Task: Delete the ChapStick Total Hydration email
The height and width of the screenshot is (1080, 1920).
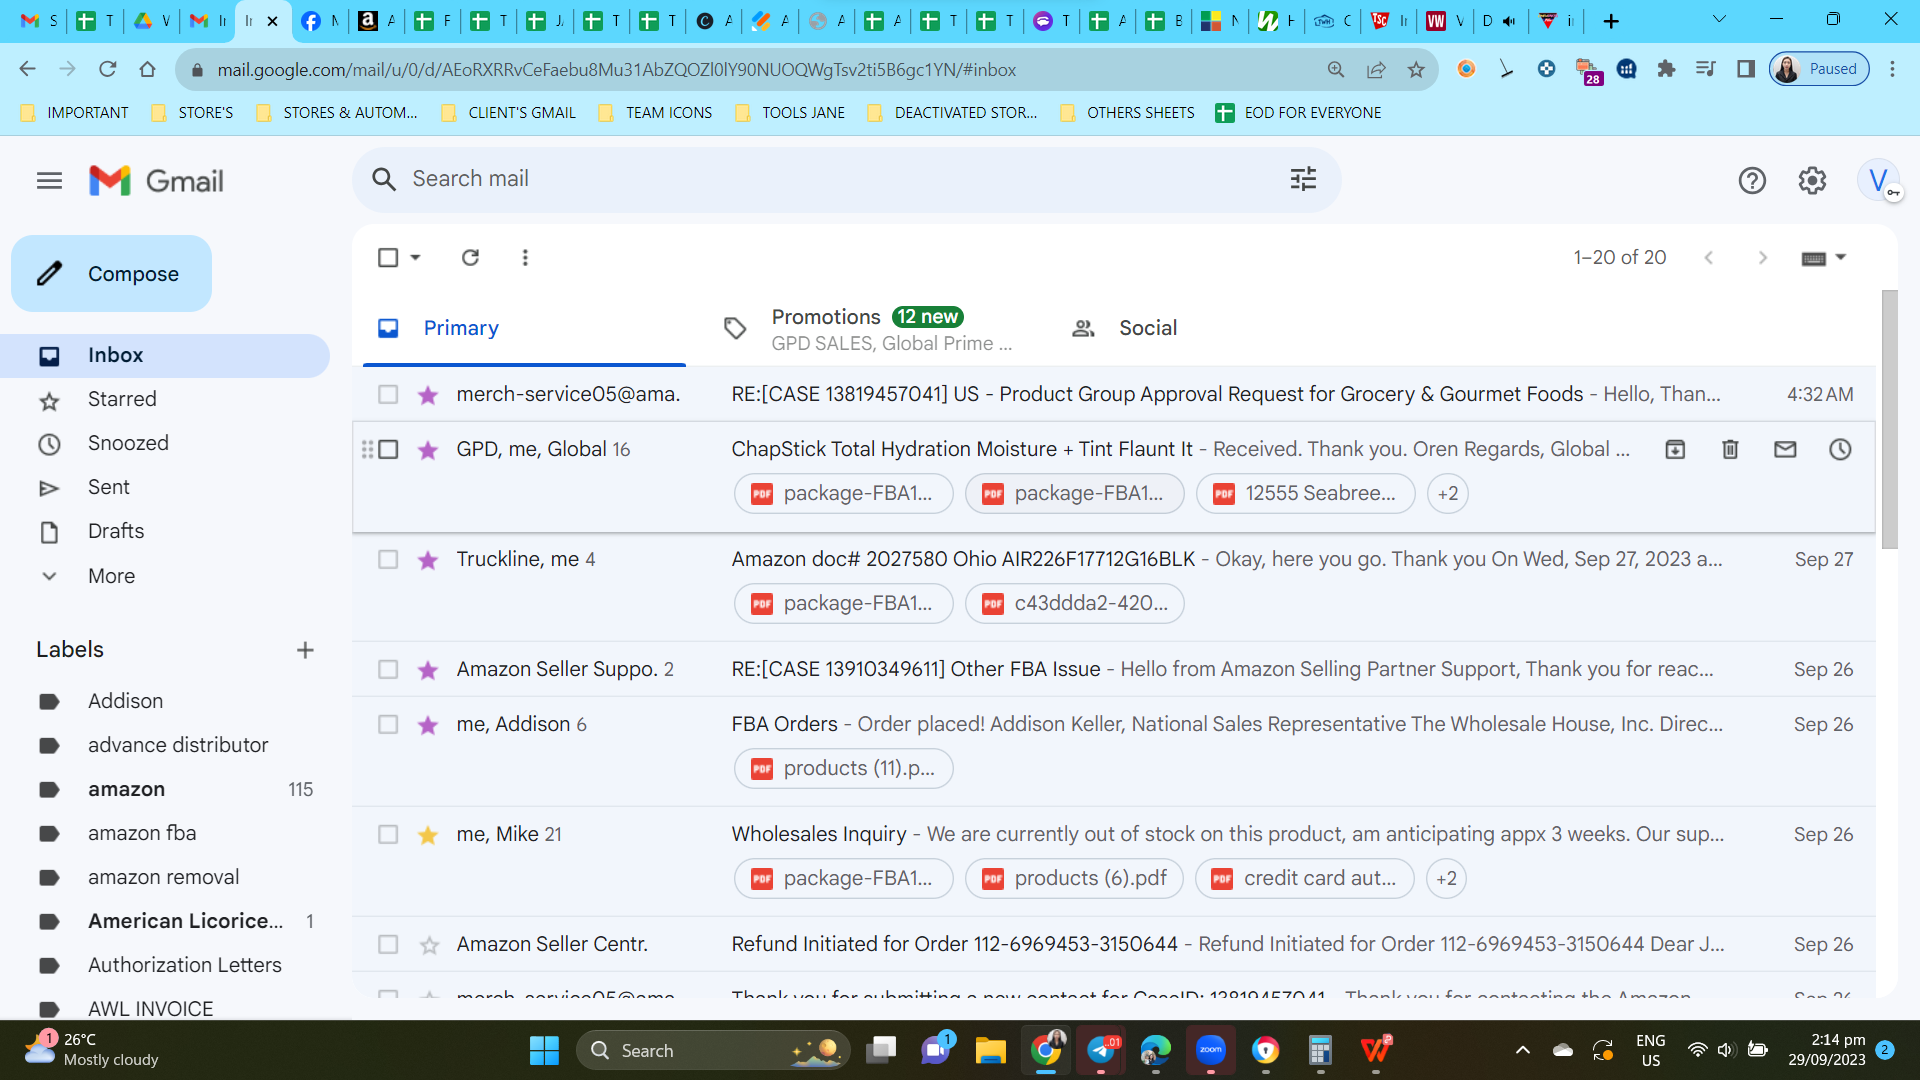Action: tap(1730, 450)
